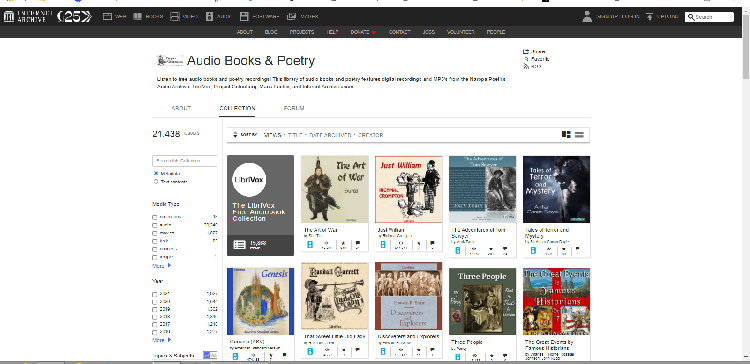Toggle the Topics & Subjects switch

[x=210, y=355]
